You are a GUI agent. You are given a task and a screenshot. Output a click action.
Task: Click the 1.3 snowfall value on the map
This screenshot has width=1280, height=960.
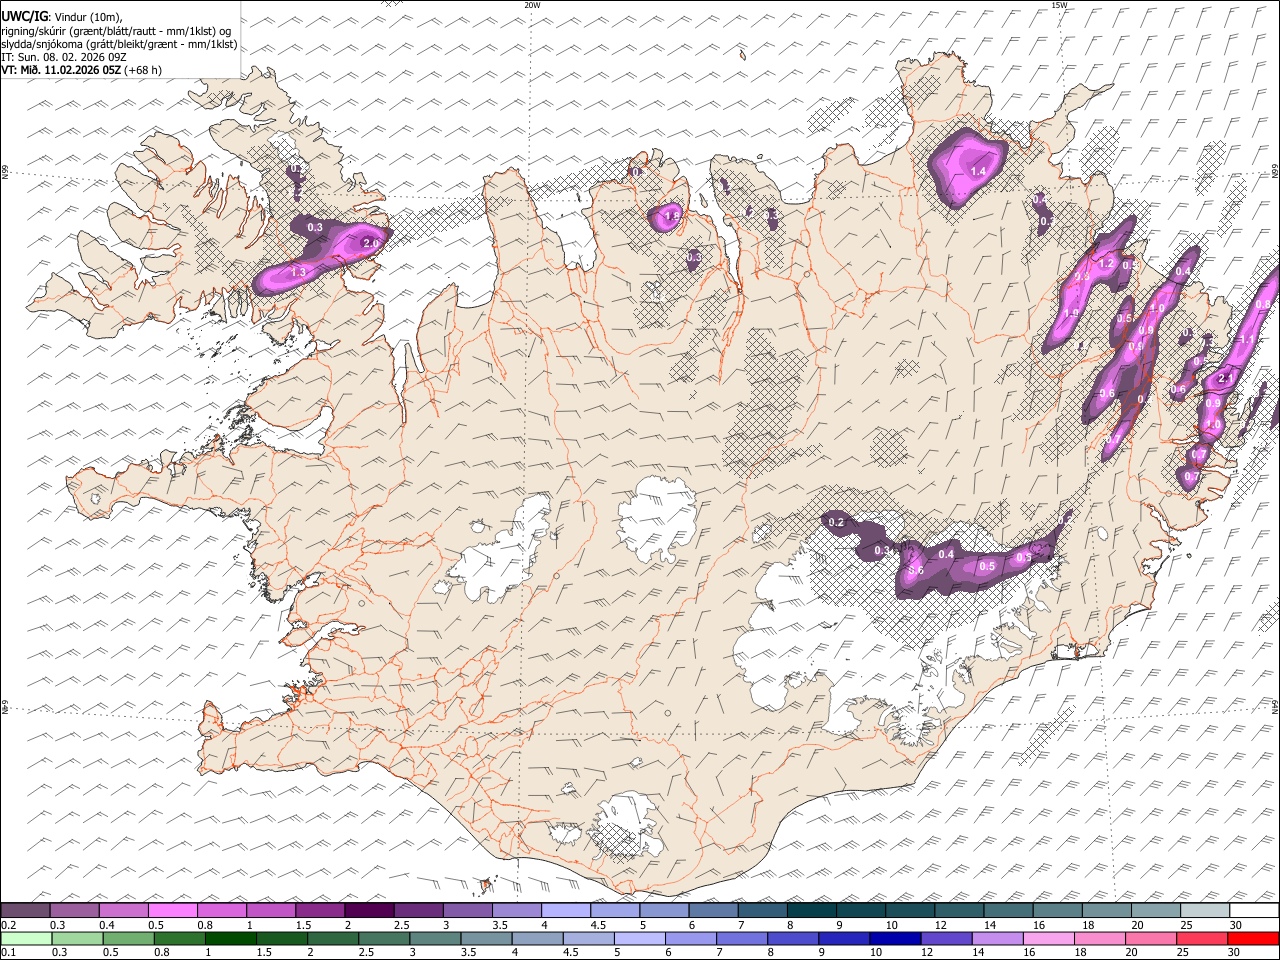coord(298,272)
